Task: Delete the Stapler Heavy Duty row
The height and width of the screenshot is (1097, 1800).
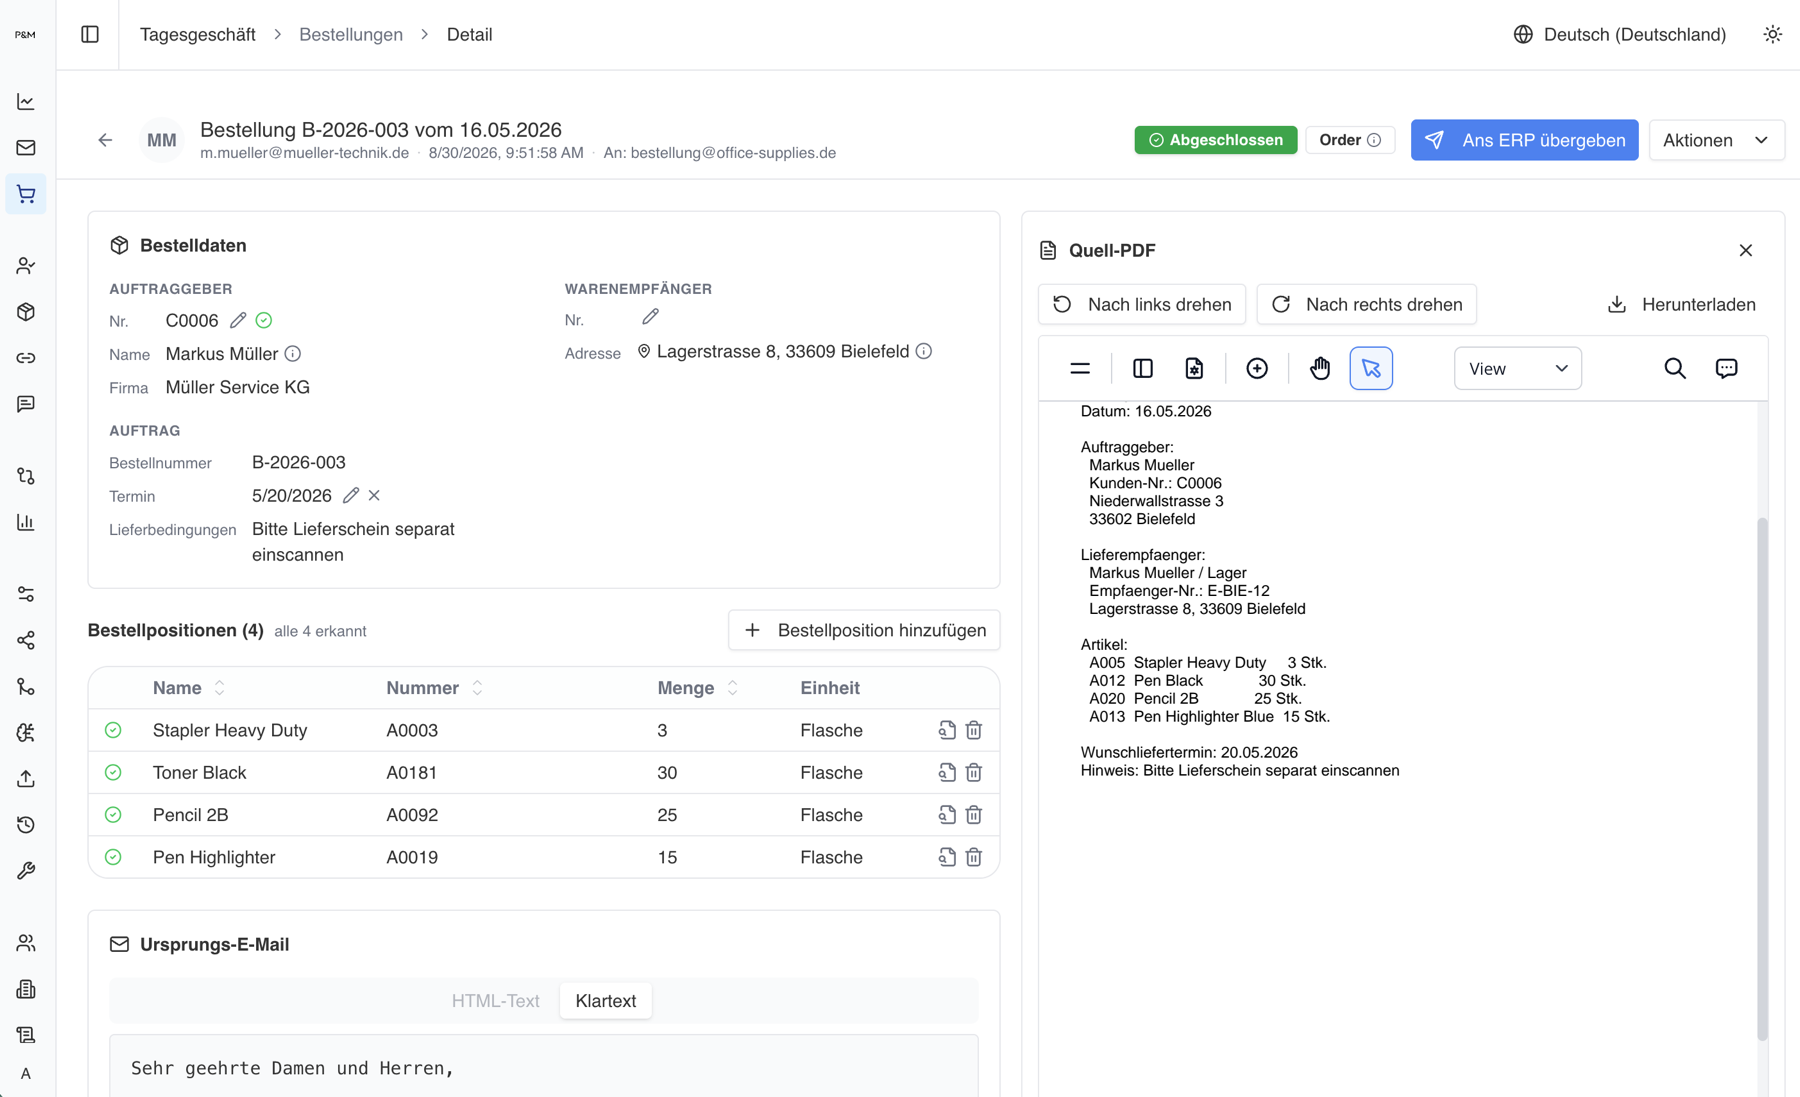Action: pos(974,730)
